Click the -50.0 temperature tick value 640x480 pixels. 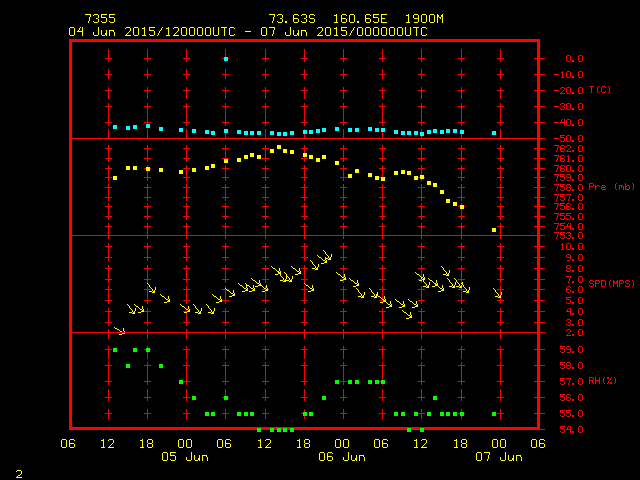tap(569, 139)
